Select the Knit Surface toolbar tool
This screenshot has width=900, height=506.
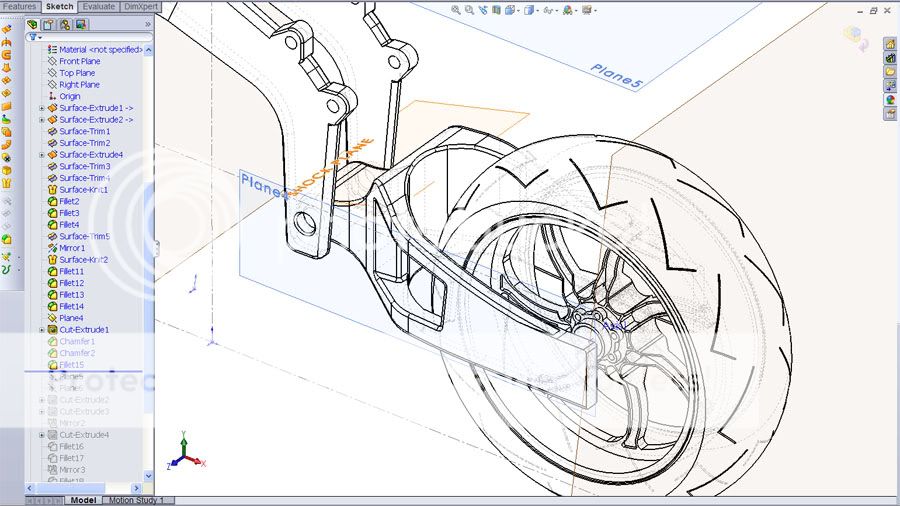click(x=6, y=184)
